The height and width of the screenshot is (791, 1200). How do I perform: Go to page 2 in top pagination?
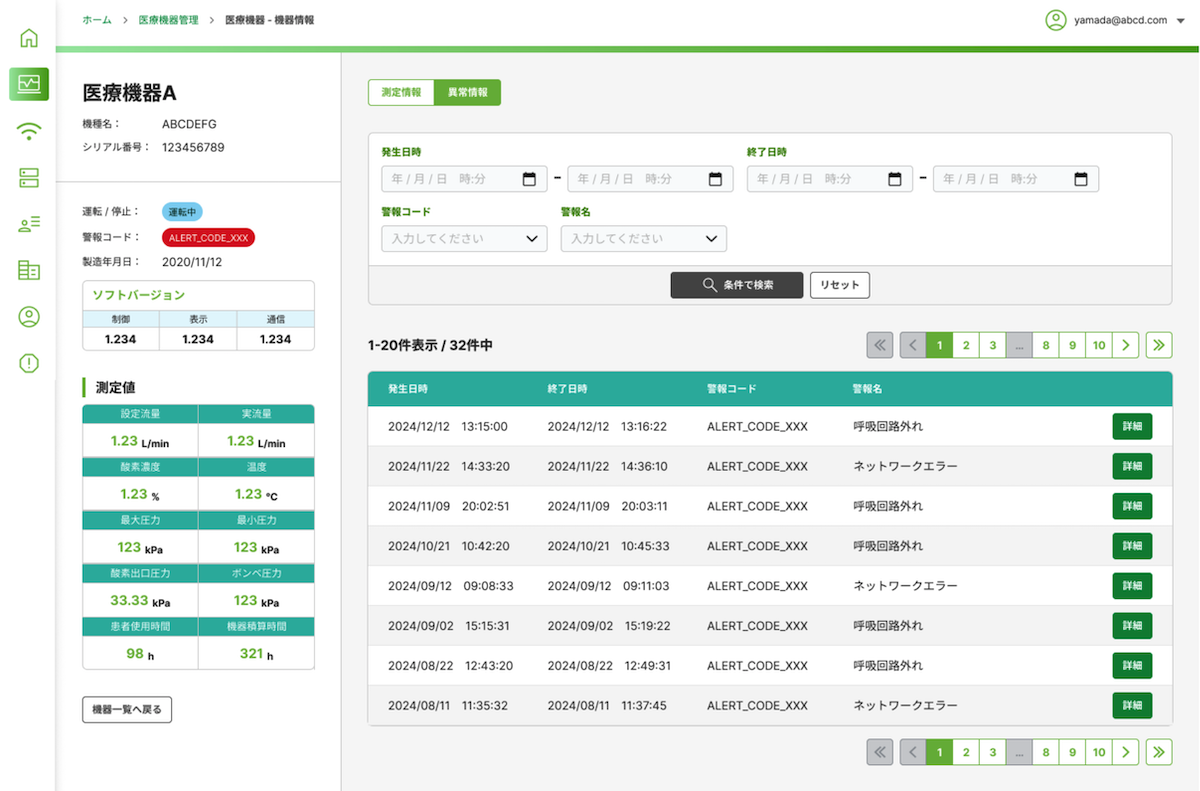[x=966, y=345]
